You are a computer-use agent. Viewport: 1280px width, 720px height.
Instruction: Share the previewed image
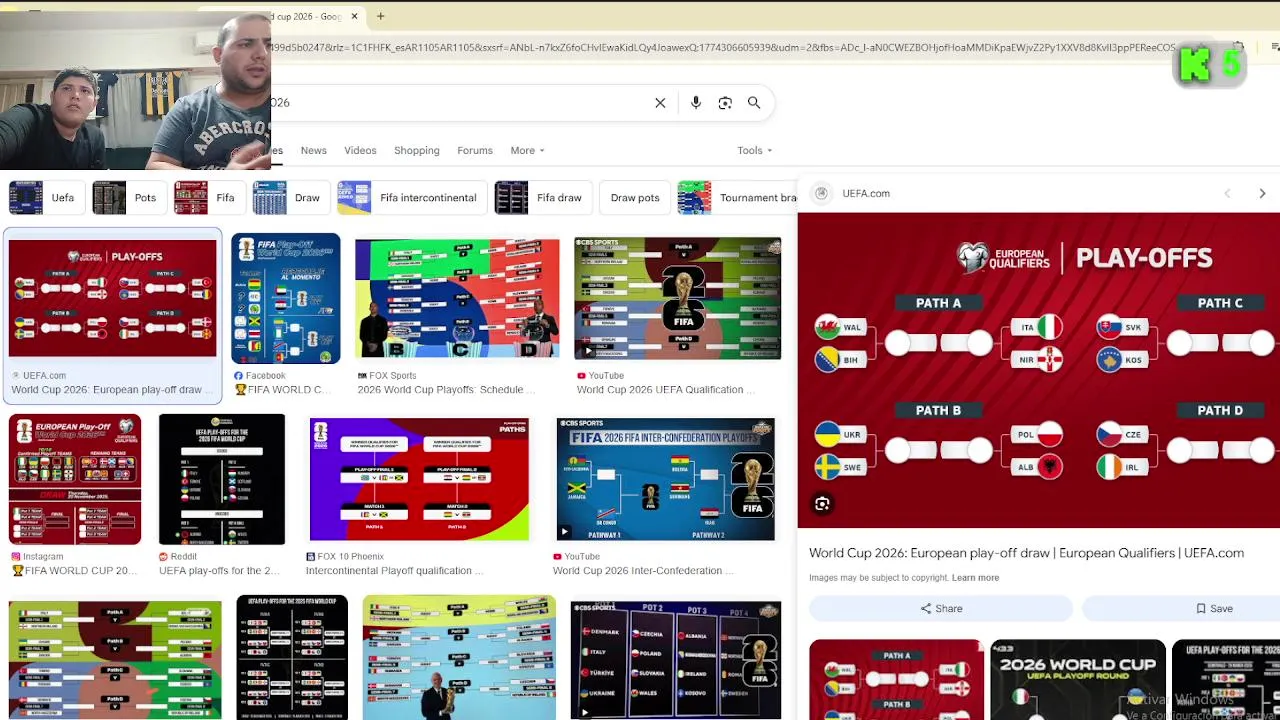click(941, 608)
